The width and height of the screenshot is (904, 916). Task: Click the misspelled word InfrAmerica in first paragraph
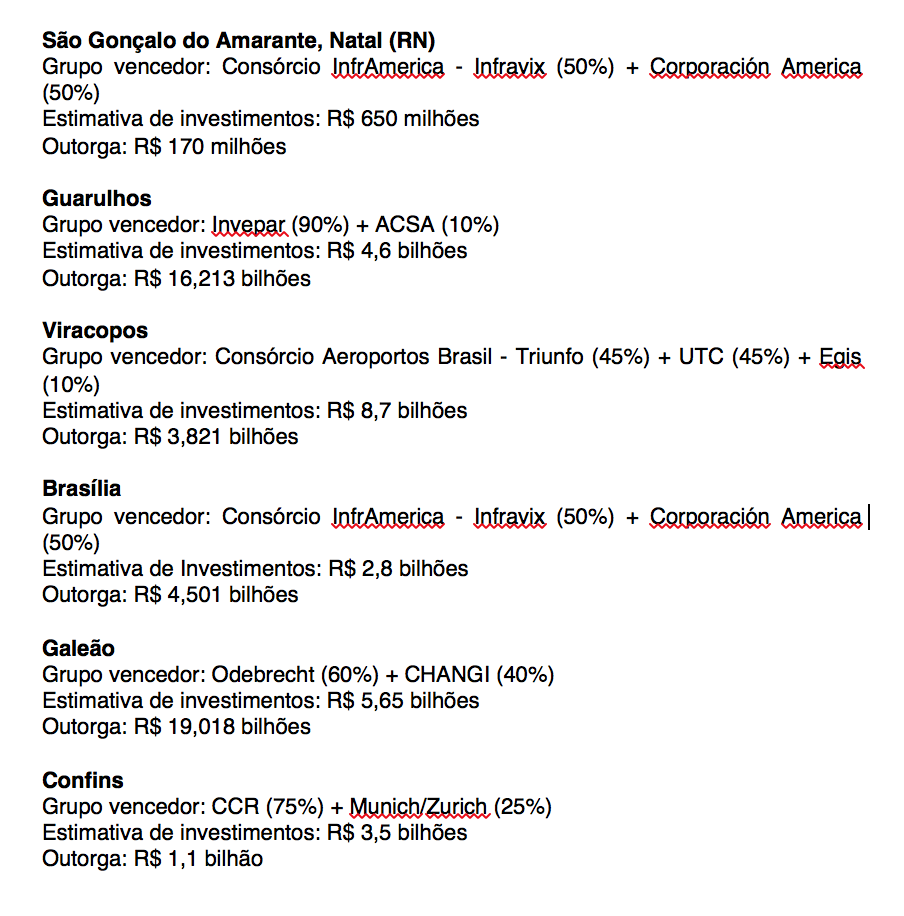[x=388, y=67]
